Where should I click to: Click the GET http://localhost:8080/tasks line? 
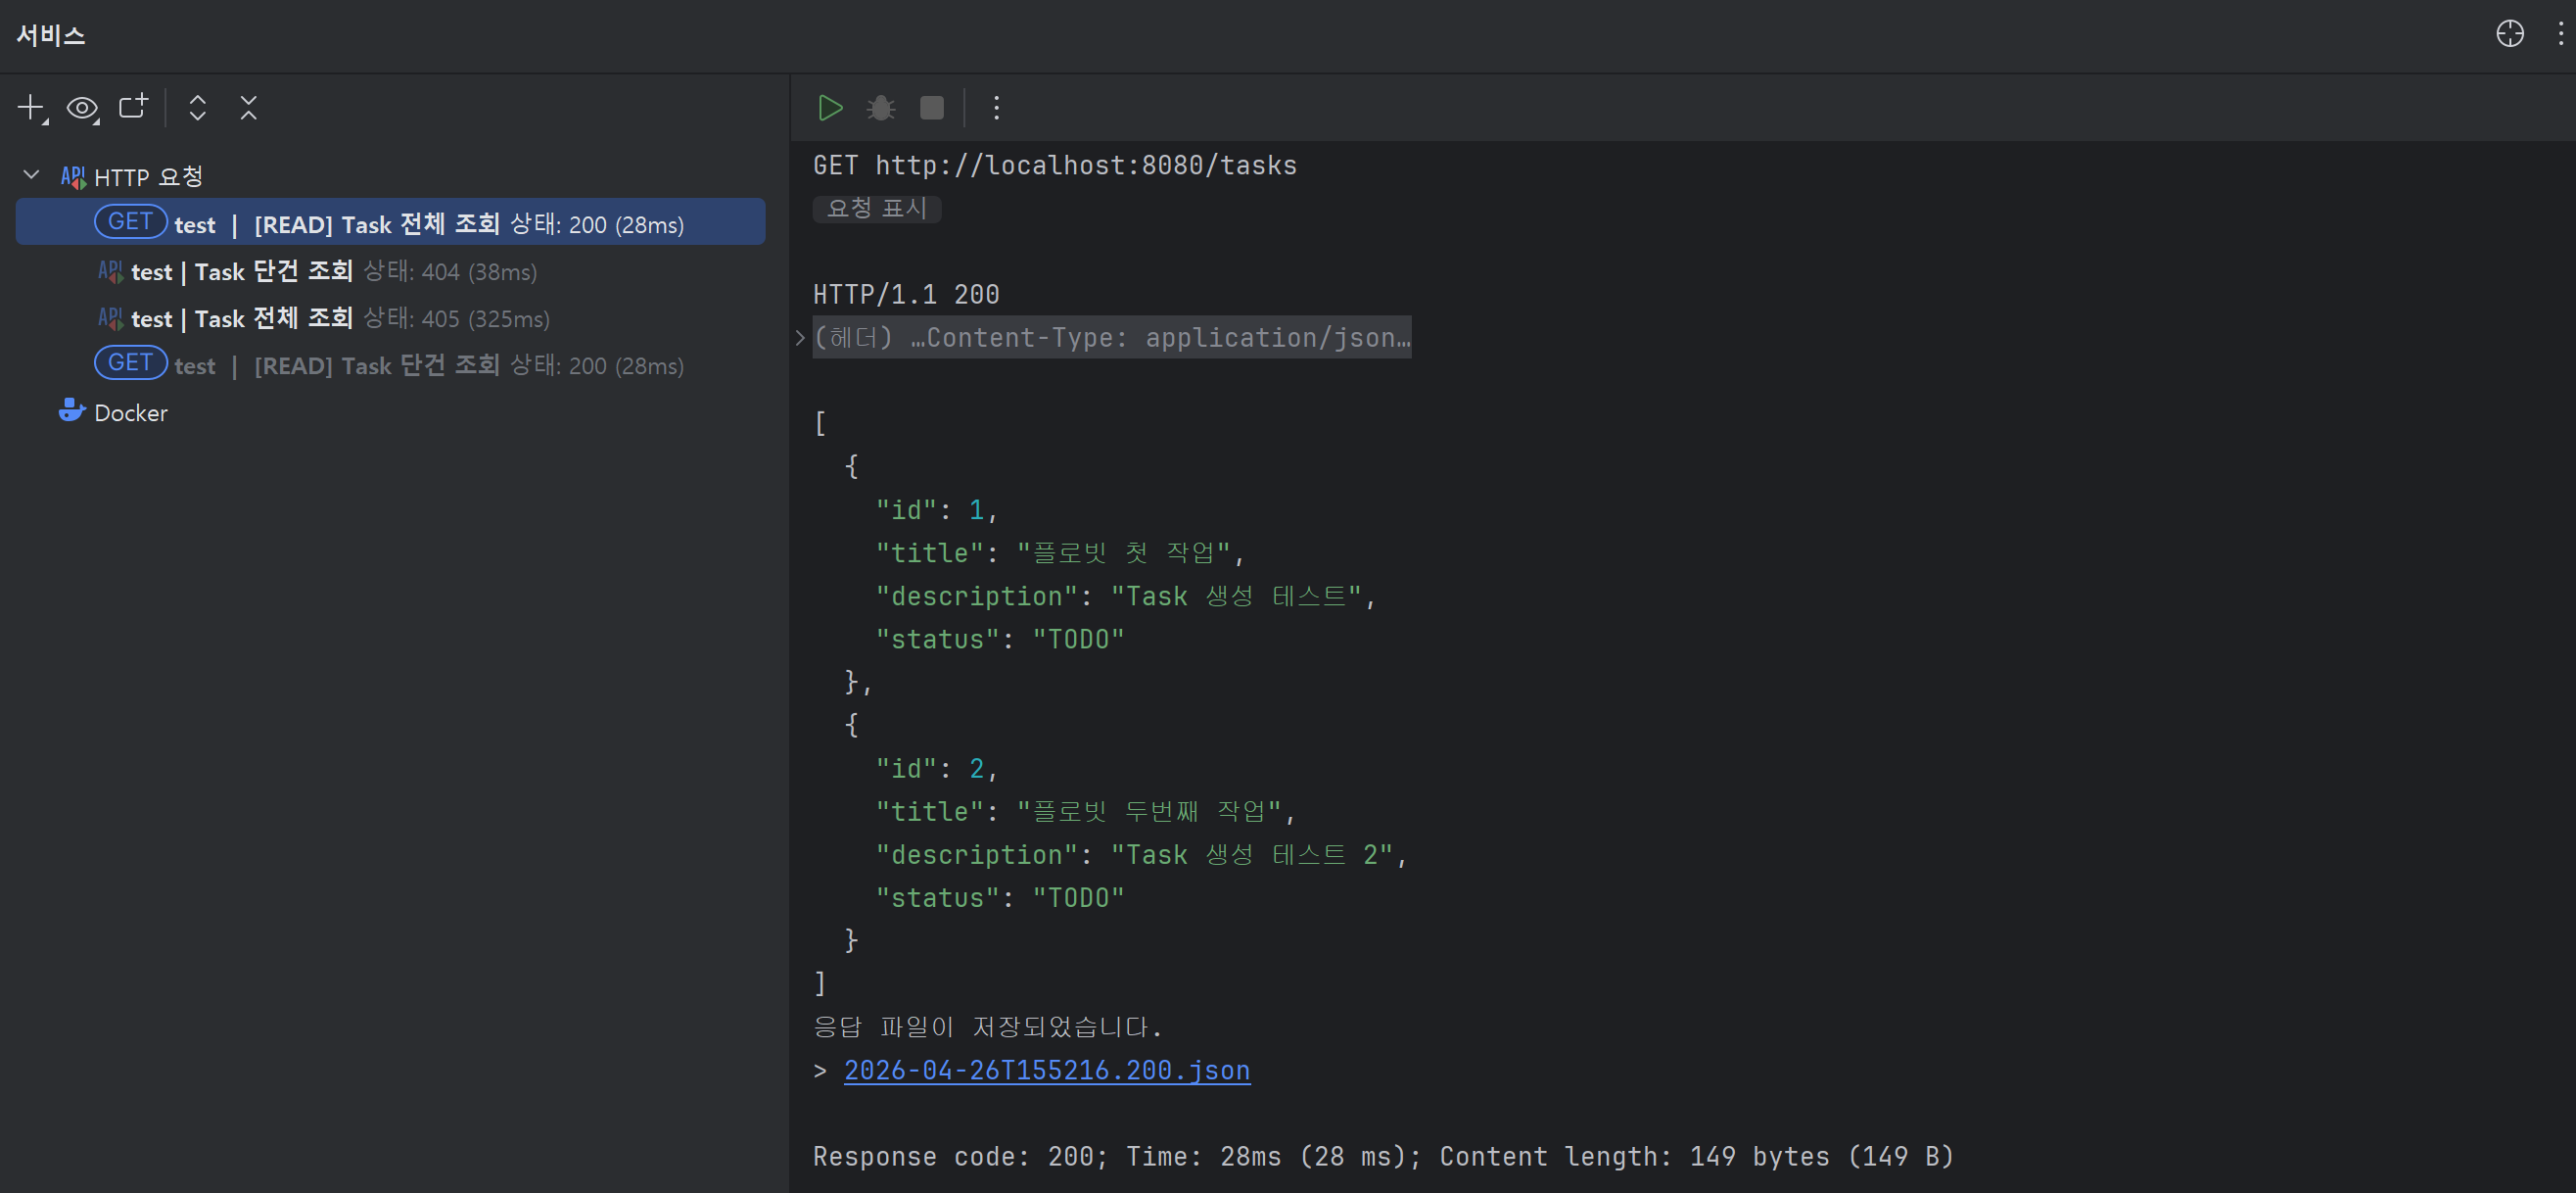click(1055, 165)
